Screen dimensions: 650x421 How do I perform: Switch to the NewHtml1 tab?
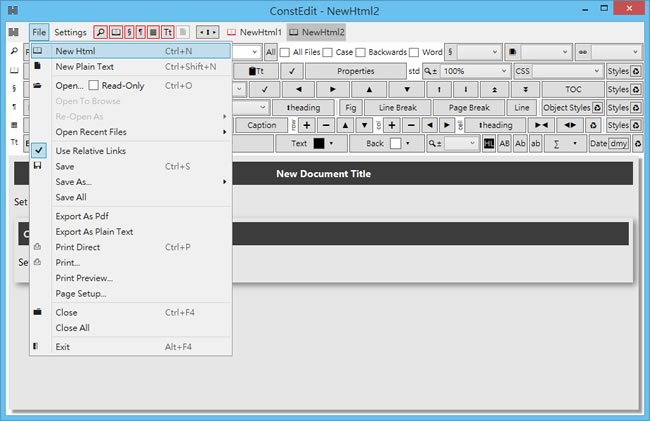254,32
